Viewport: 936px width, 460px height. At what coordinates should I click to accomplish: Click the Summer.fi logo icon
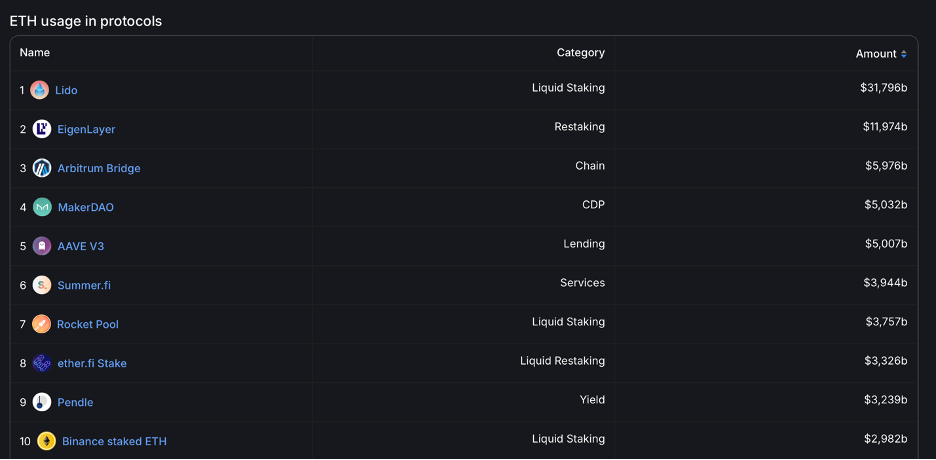[41, 285]
